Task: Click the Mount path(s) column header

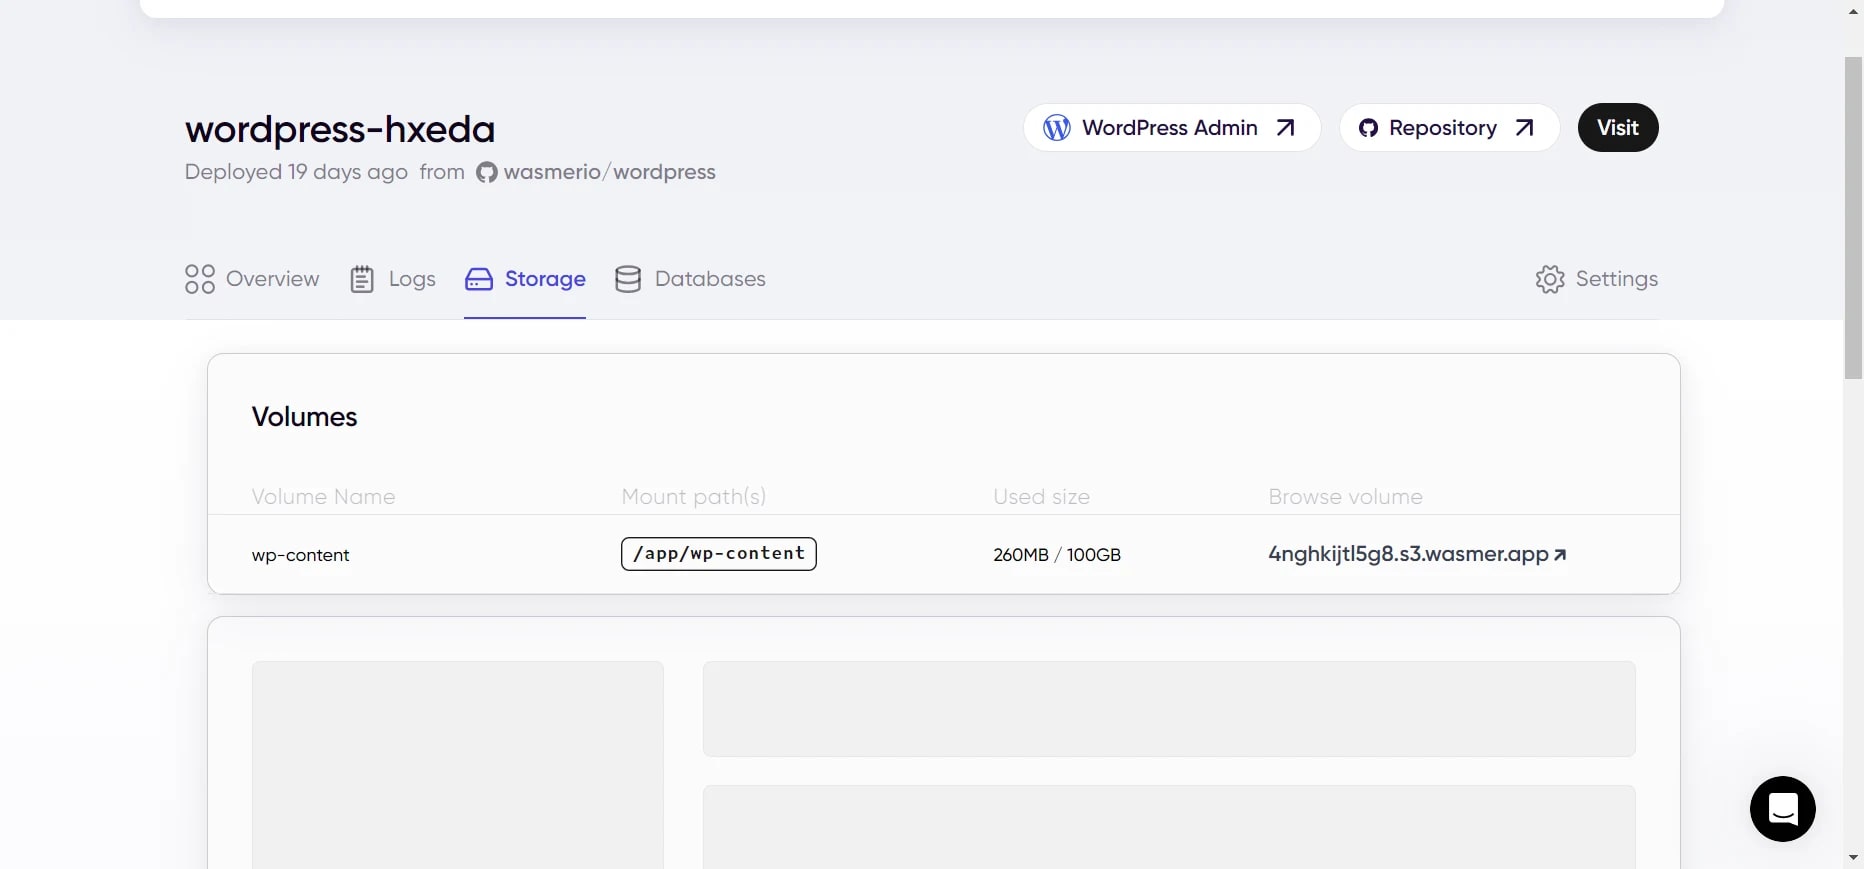Action: point(694,497)
